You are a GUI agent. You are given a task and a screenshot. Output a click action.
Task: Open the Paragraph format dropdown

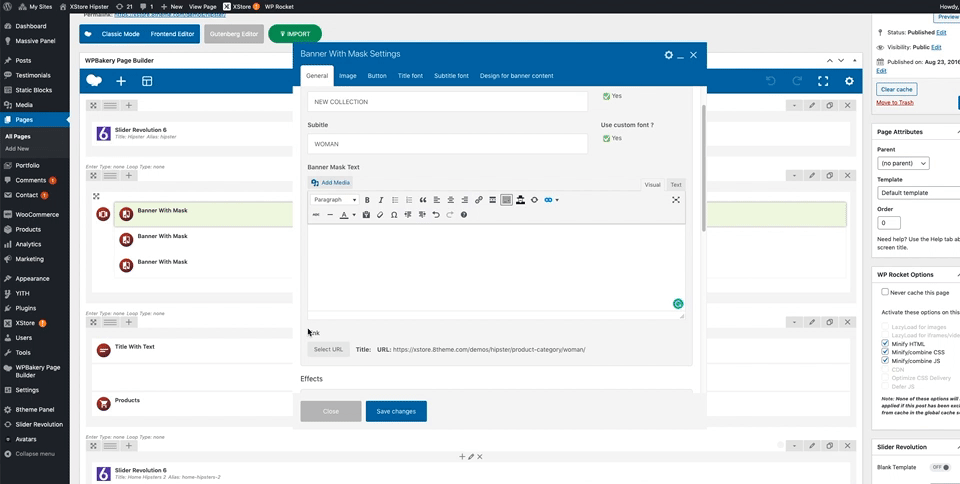click(x=335, y=200)
